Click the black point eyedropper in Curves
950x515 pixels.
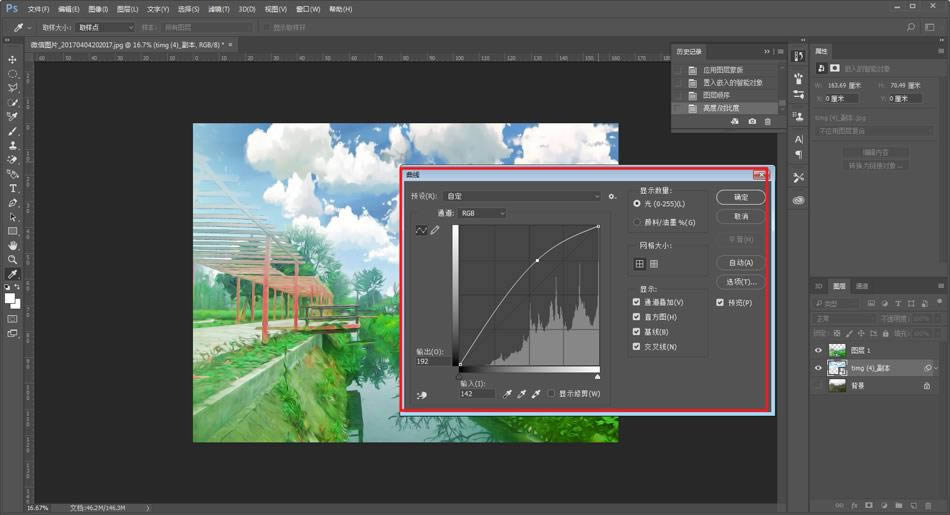507,394
